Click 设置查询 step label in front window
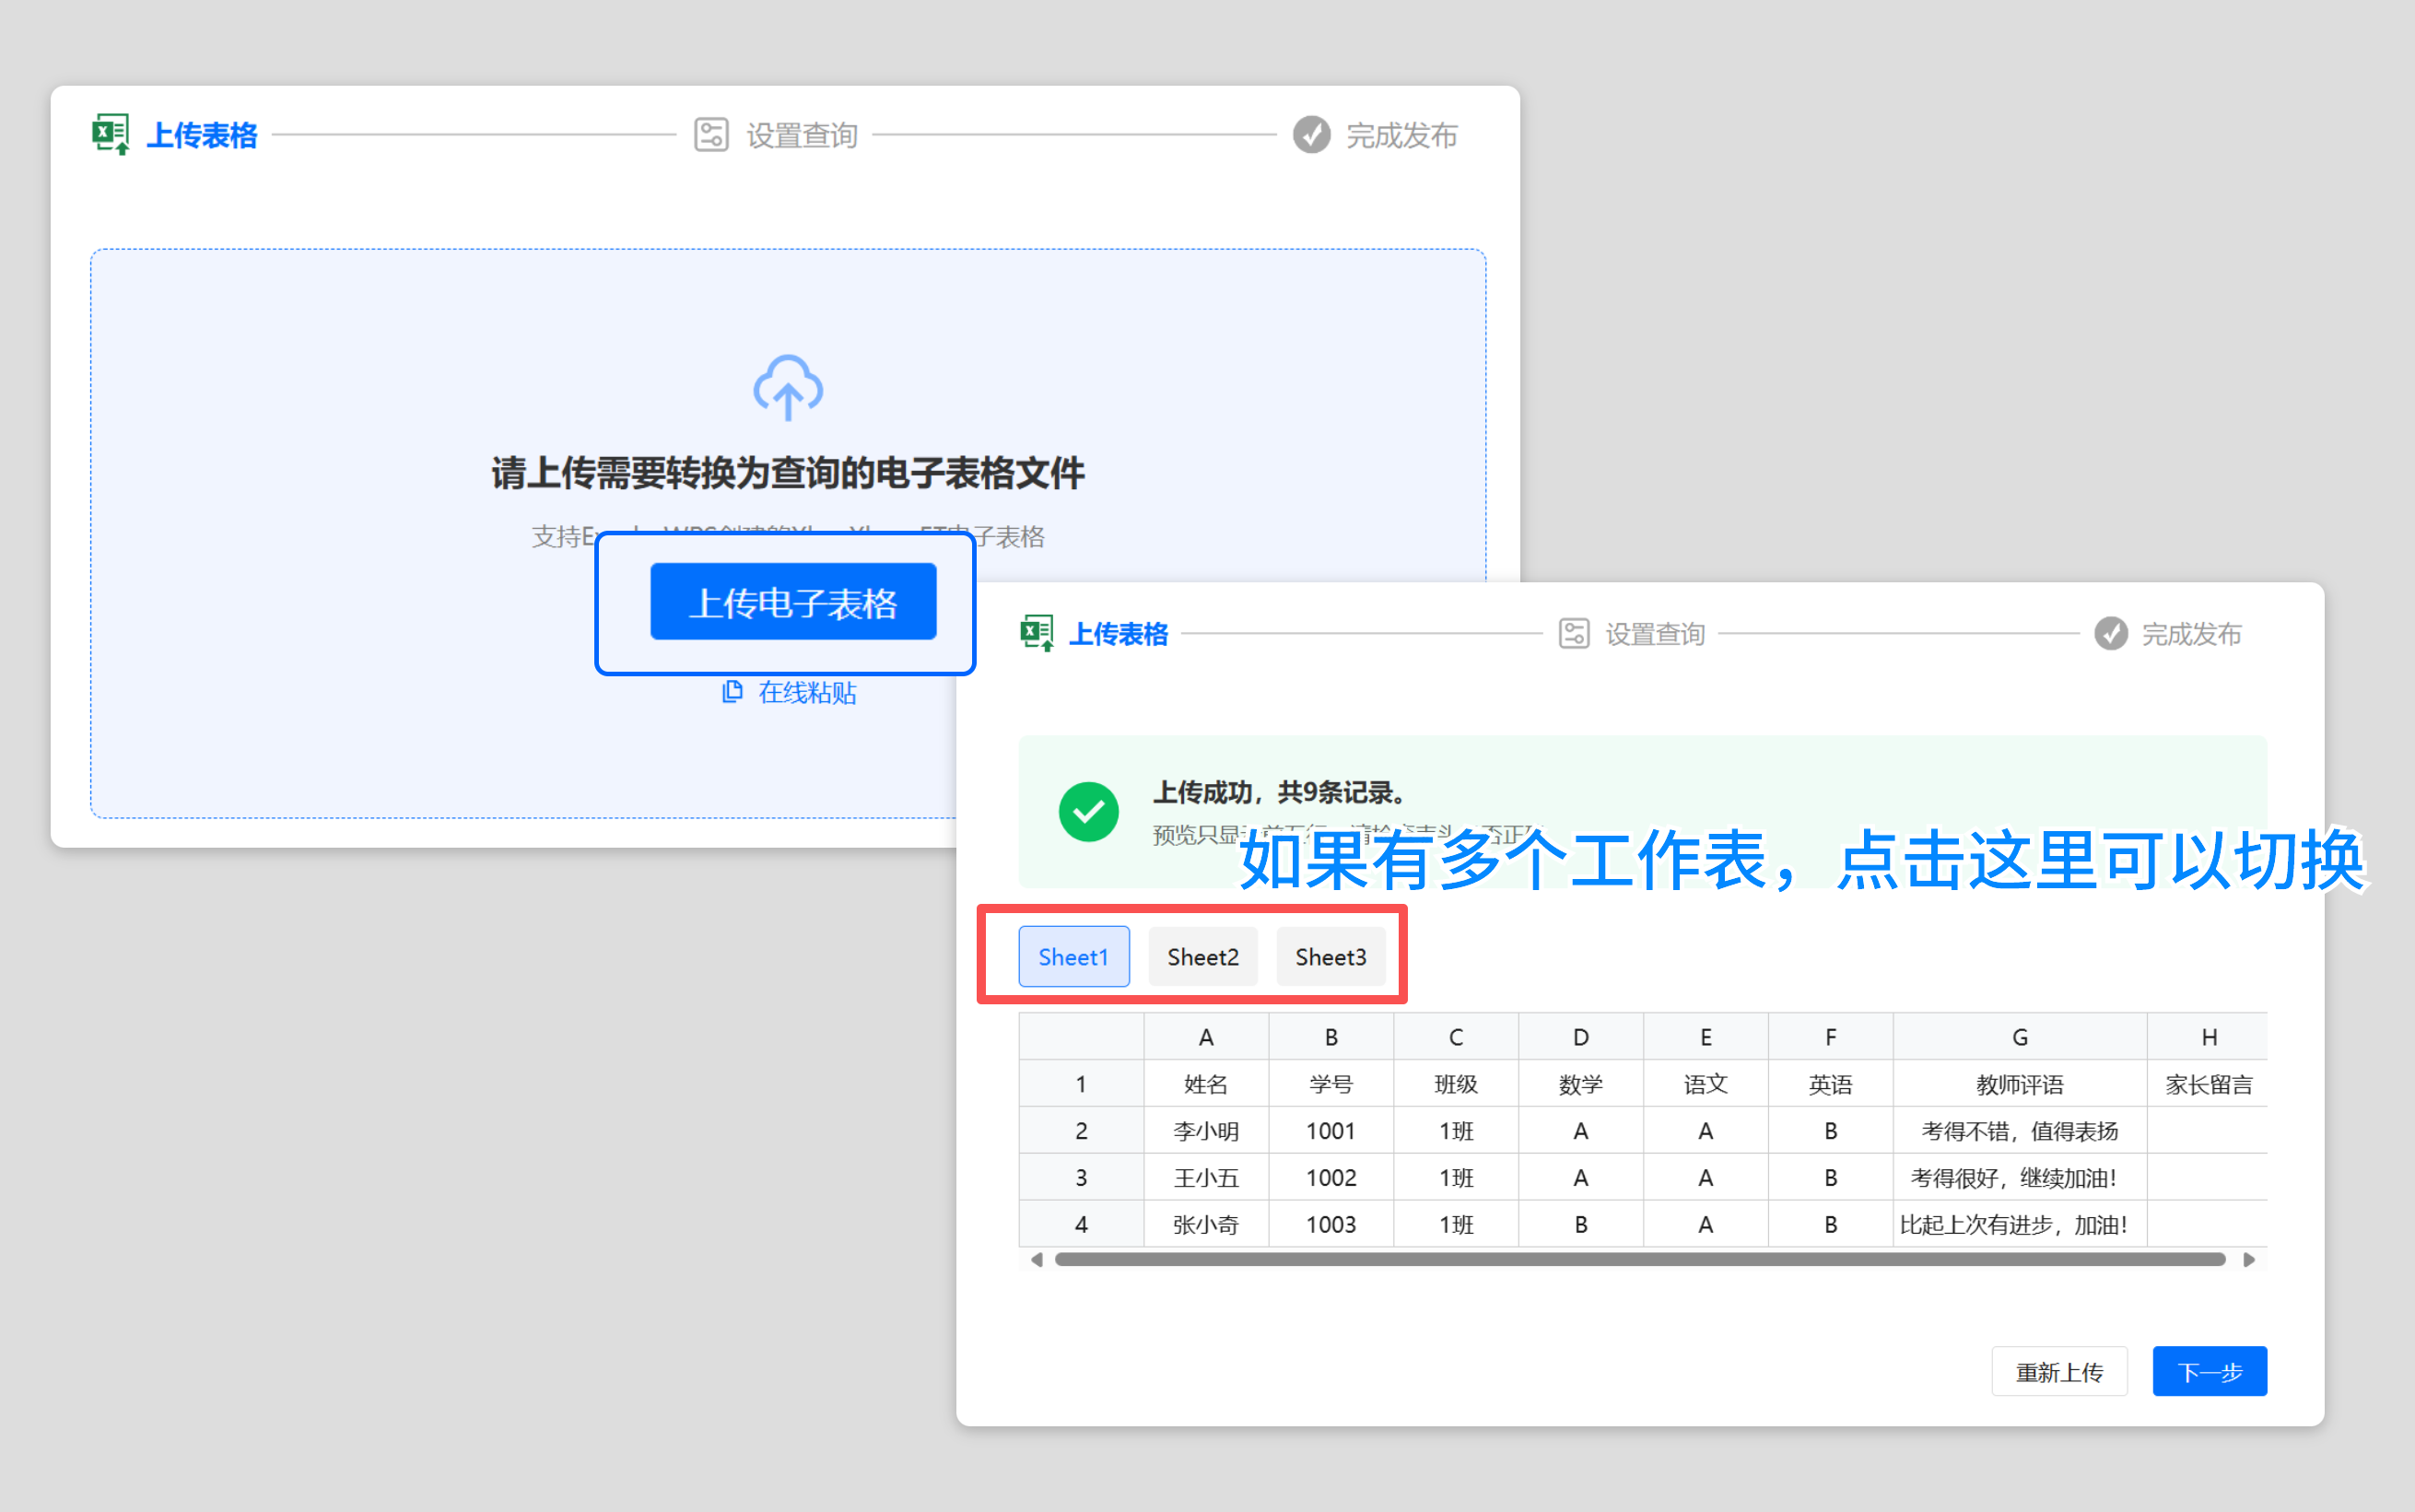The width and height of the screenshot is (2415, 1512). (1655, 634)
